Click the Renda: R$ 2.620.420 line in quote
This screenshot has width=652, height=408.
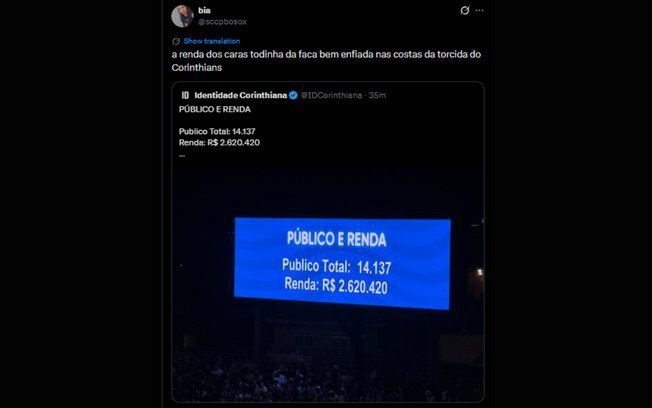(219, 143)
